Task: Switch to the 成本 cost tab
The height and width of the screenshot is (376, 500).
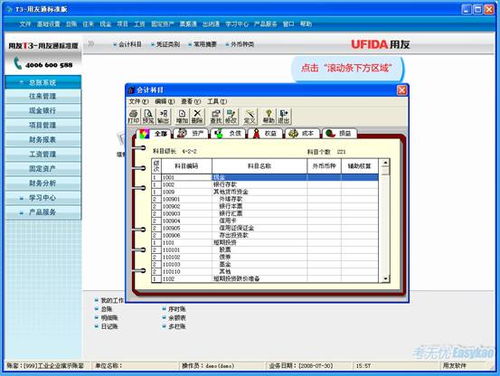Action: coord(303,134)
